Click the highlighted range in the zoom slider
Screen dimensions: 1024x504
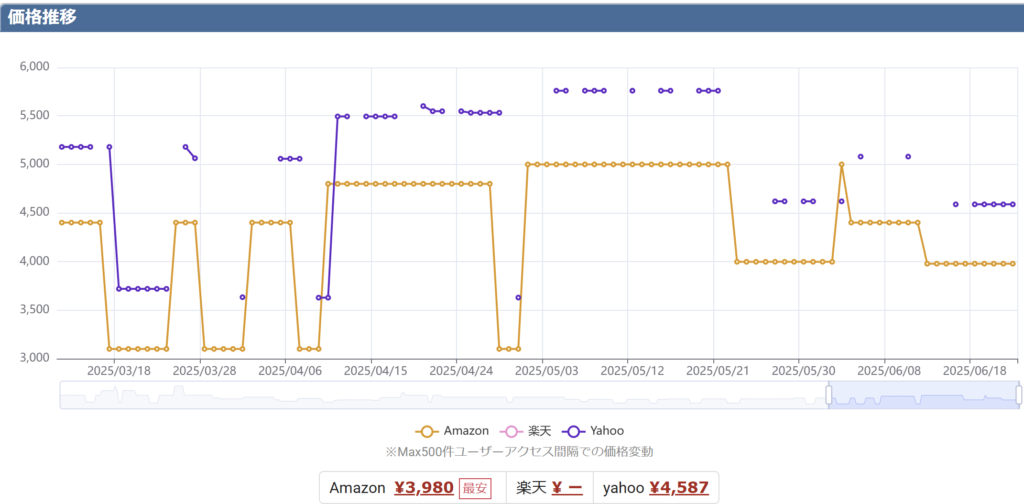[923, 395]
